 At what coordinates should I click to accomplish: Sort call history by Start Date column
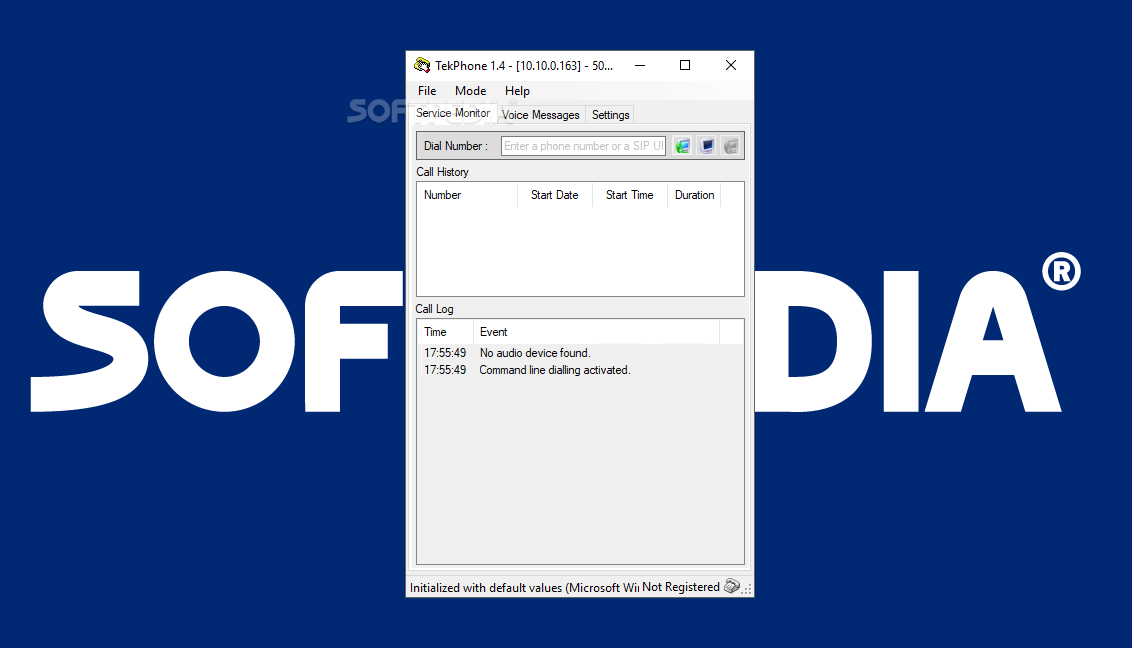pos(554,195)
